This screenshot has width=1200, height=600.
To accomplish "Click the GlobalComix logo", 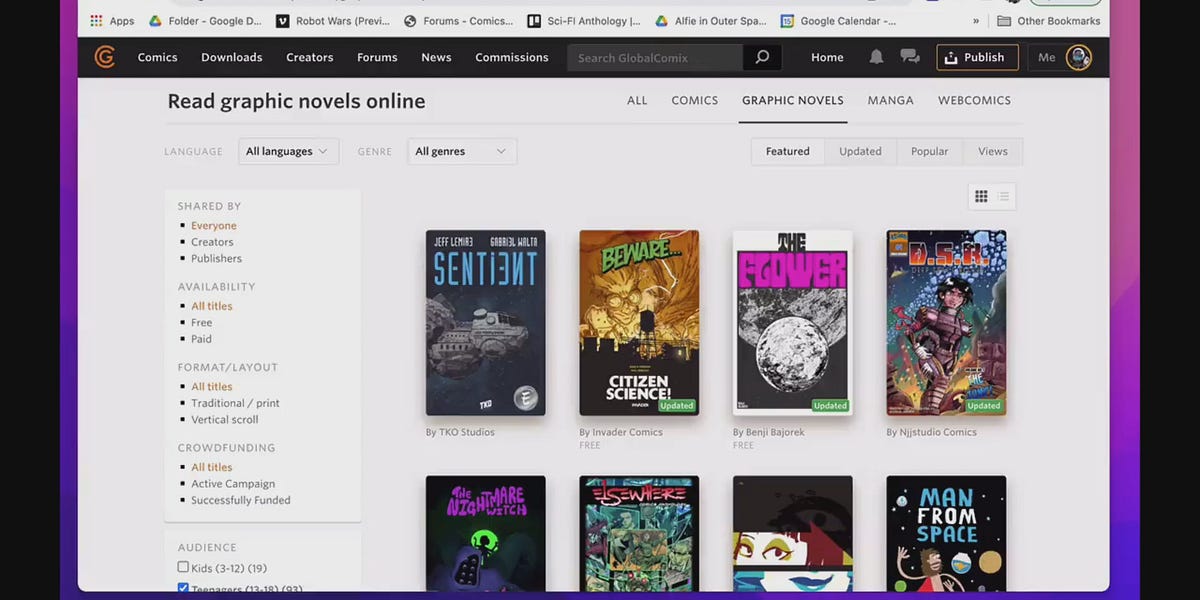I will tap(104, 57).
